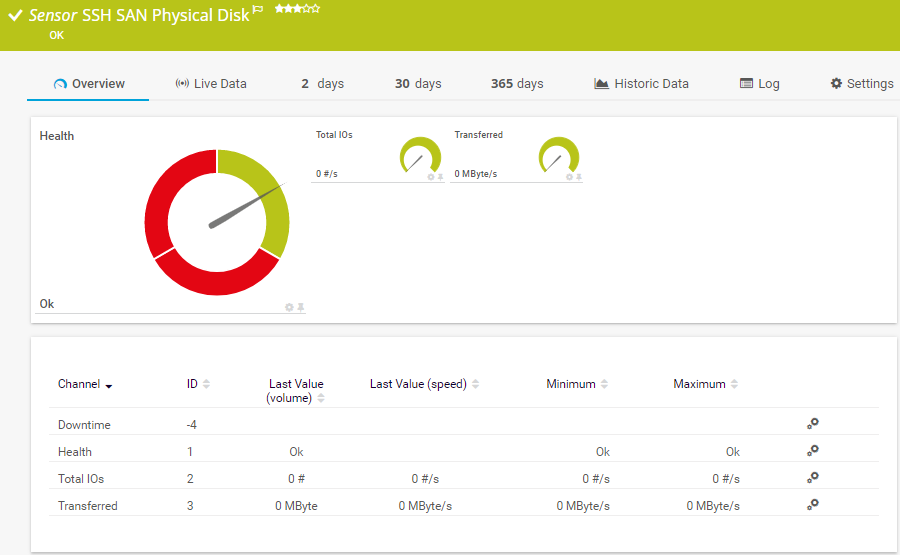Screen dimensions: 900x555
Task: Open channel settings for Downtime row
Action: (813, 424)
